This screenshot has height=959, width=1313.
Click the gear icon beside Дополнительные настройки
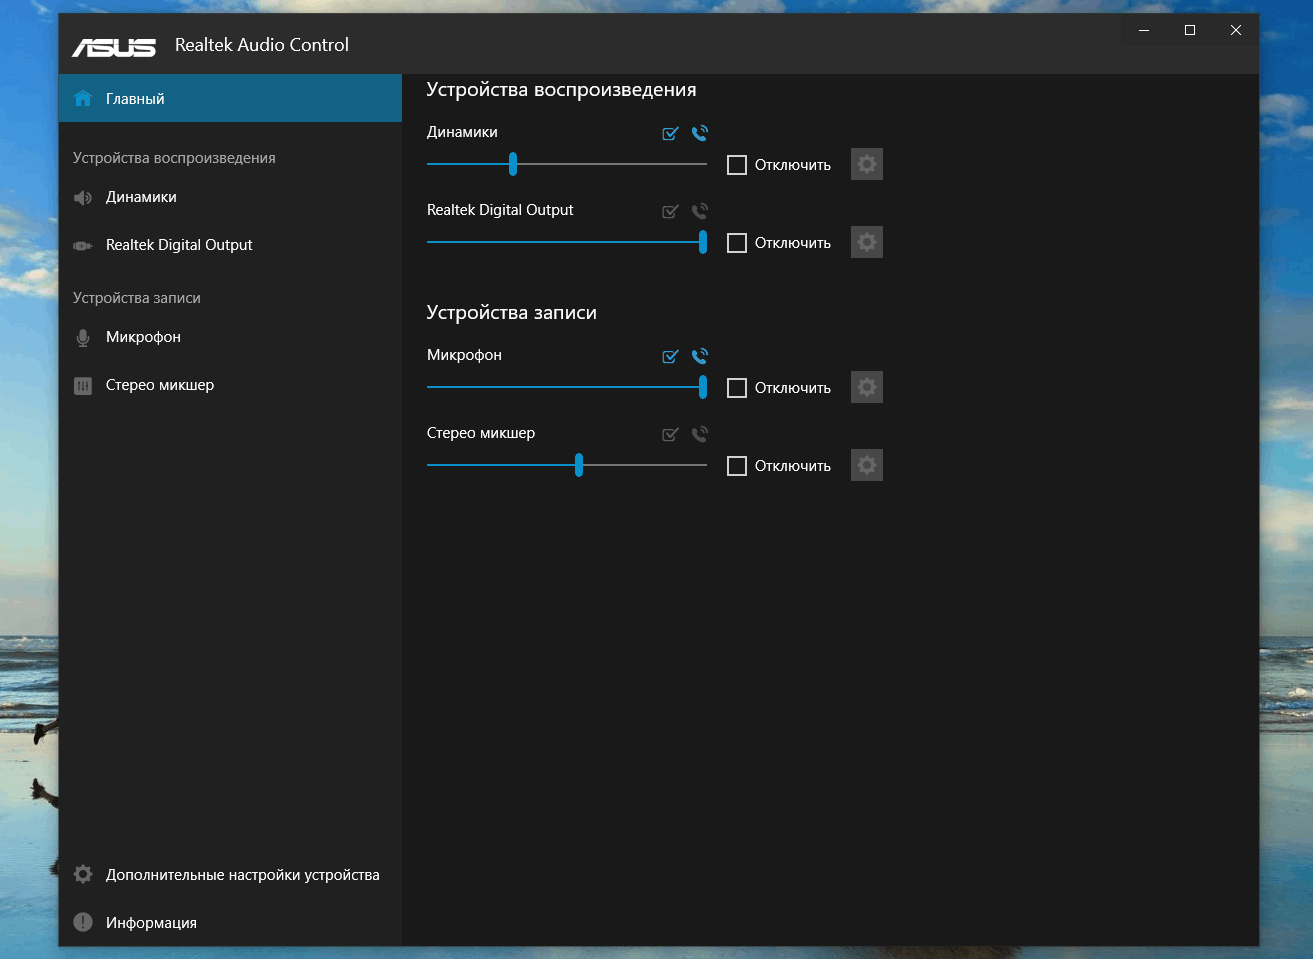pos(83,874)
